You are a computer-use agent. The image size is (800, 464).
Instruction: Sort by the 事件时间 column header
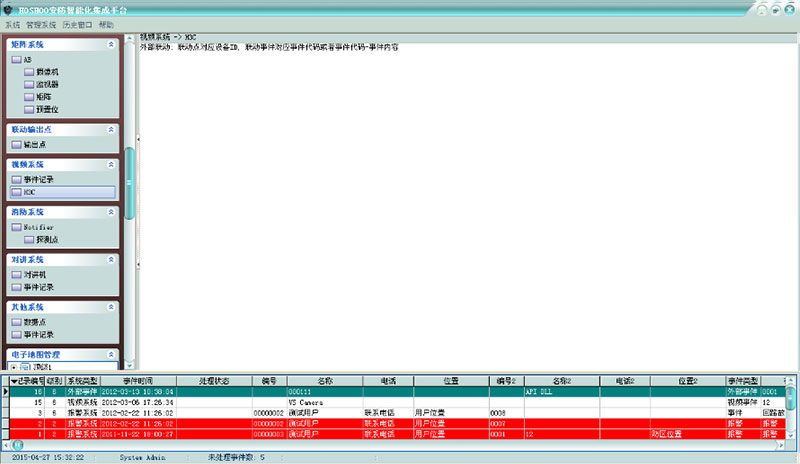coord(137,380)
